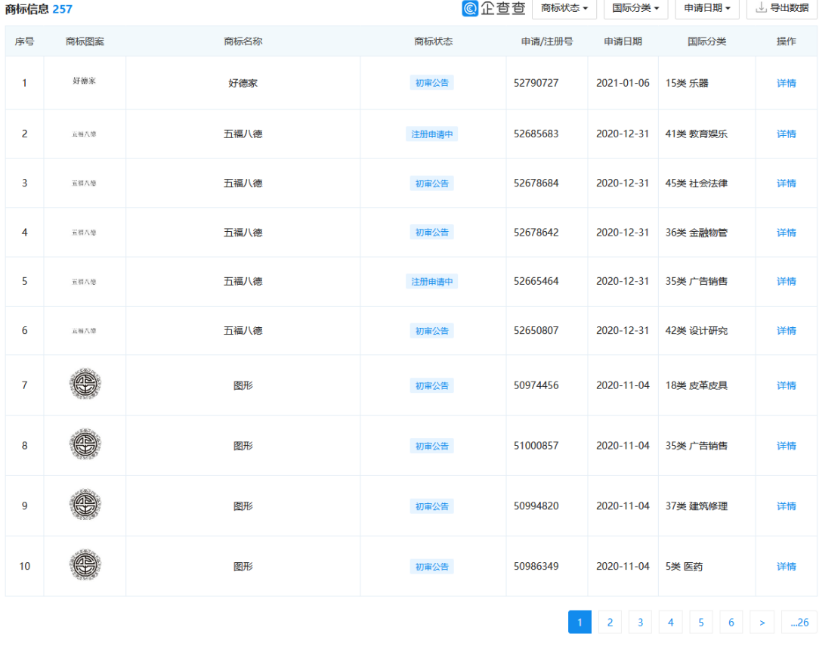Jump to last page ...26
The height and width of the screenshot is (645, 837).
point(799,622)
